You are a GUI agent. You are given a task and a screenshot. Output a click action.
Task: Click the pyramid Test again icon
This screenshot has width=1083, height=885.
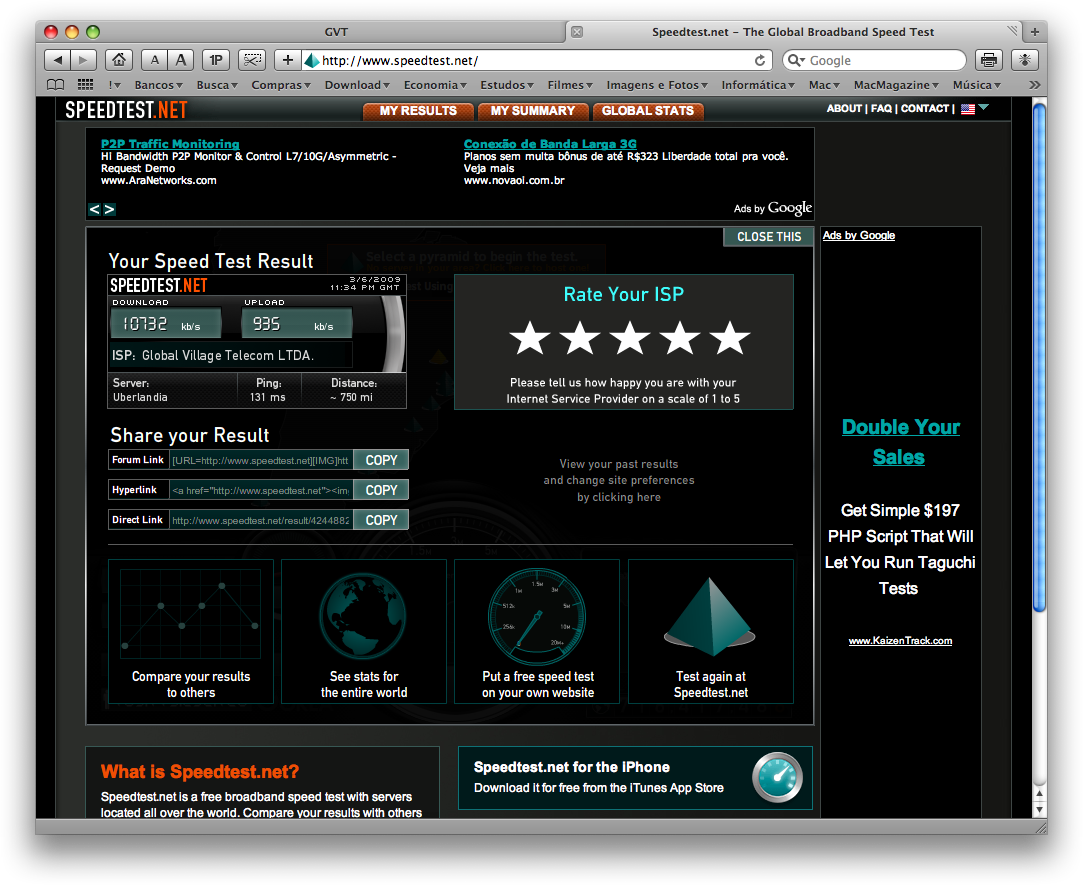[x=710, y=614]
